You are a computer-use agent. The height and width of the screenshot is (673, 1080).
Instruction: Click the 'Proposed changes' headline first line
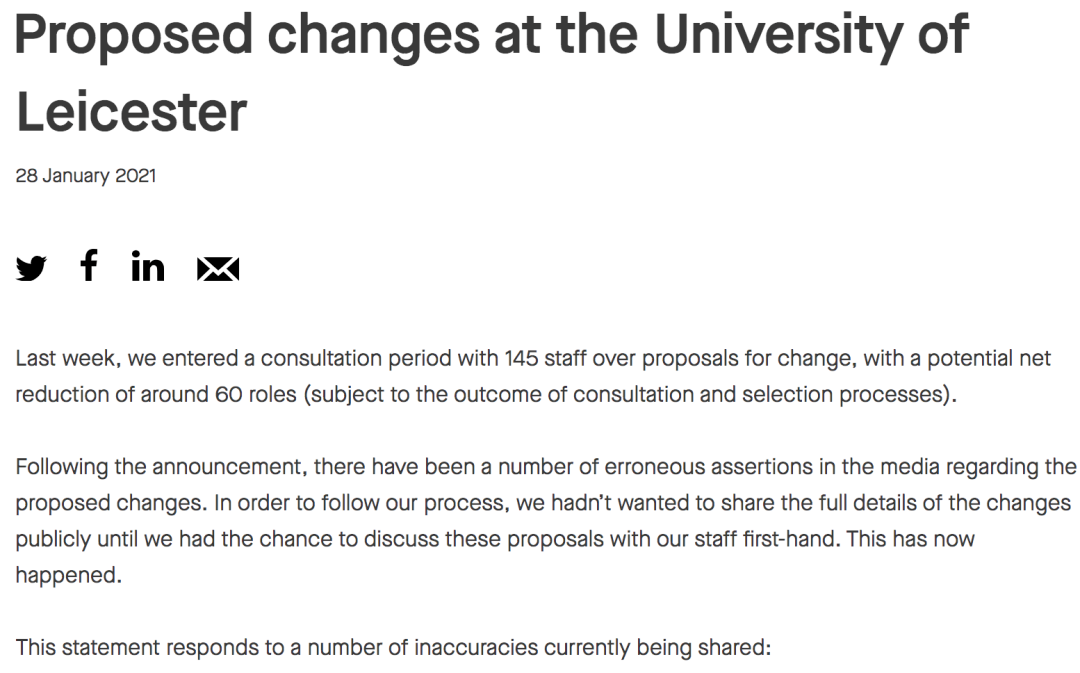pos(492,34)
